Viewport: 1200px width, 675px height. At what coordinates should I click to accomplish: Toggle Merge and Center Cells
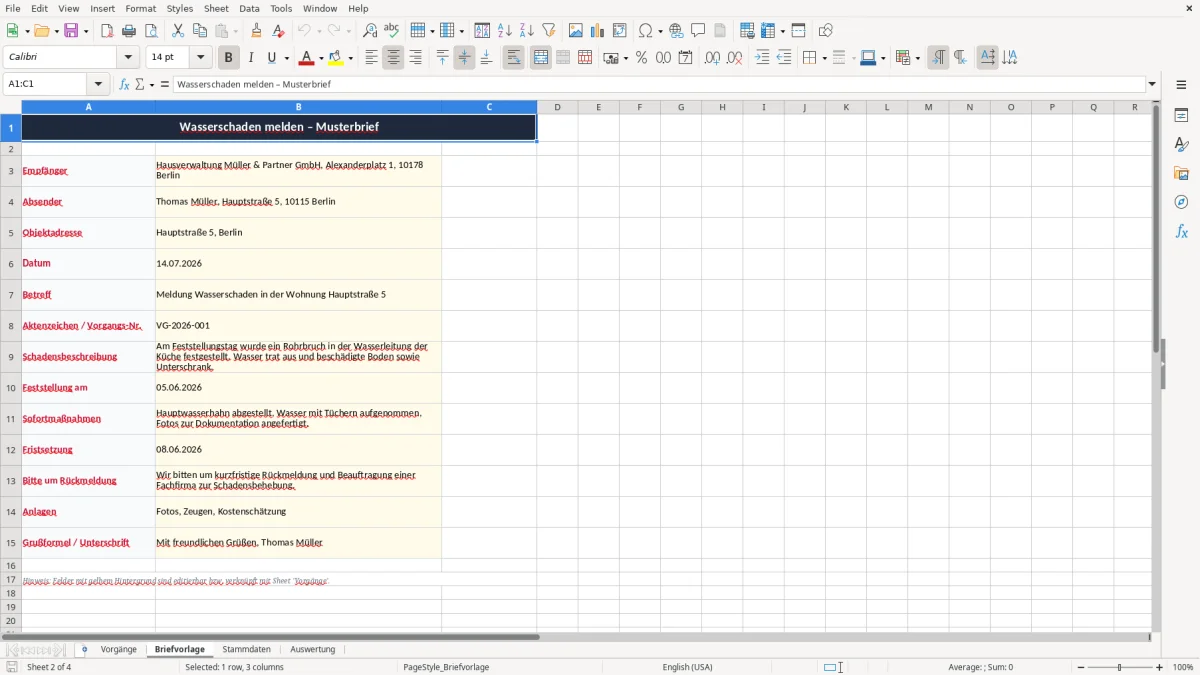coord(541,58)
